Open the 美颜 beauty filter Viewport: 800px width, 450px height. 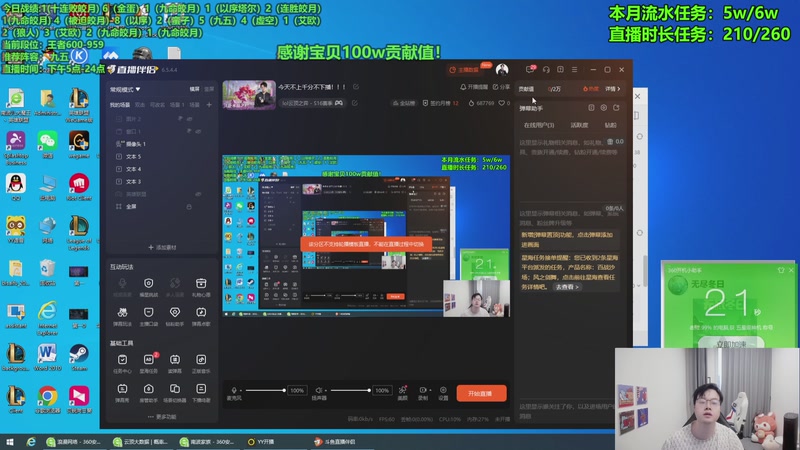coord(403,392)
